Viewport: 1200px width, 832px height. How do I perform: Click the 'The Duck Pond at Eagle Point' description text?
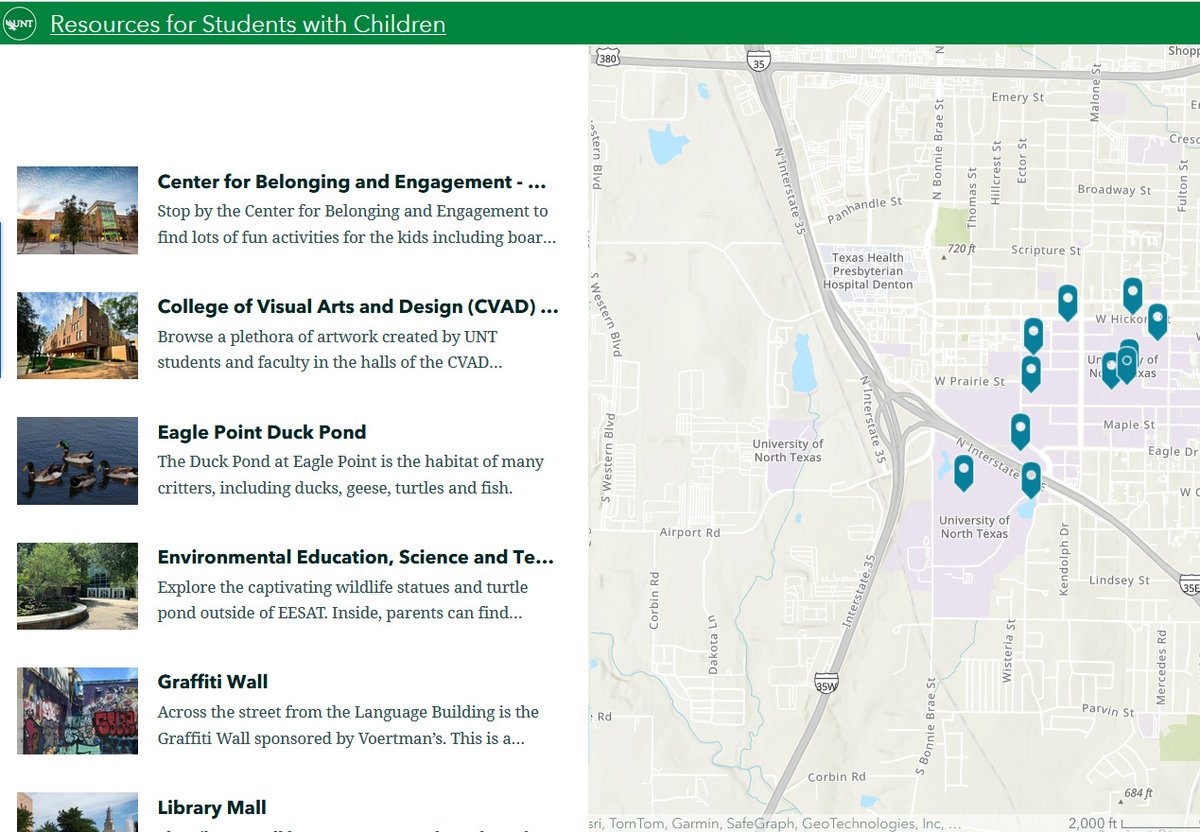point(350,474)
